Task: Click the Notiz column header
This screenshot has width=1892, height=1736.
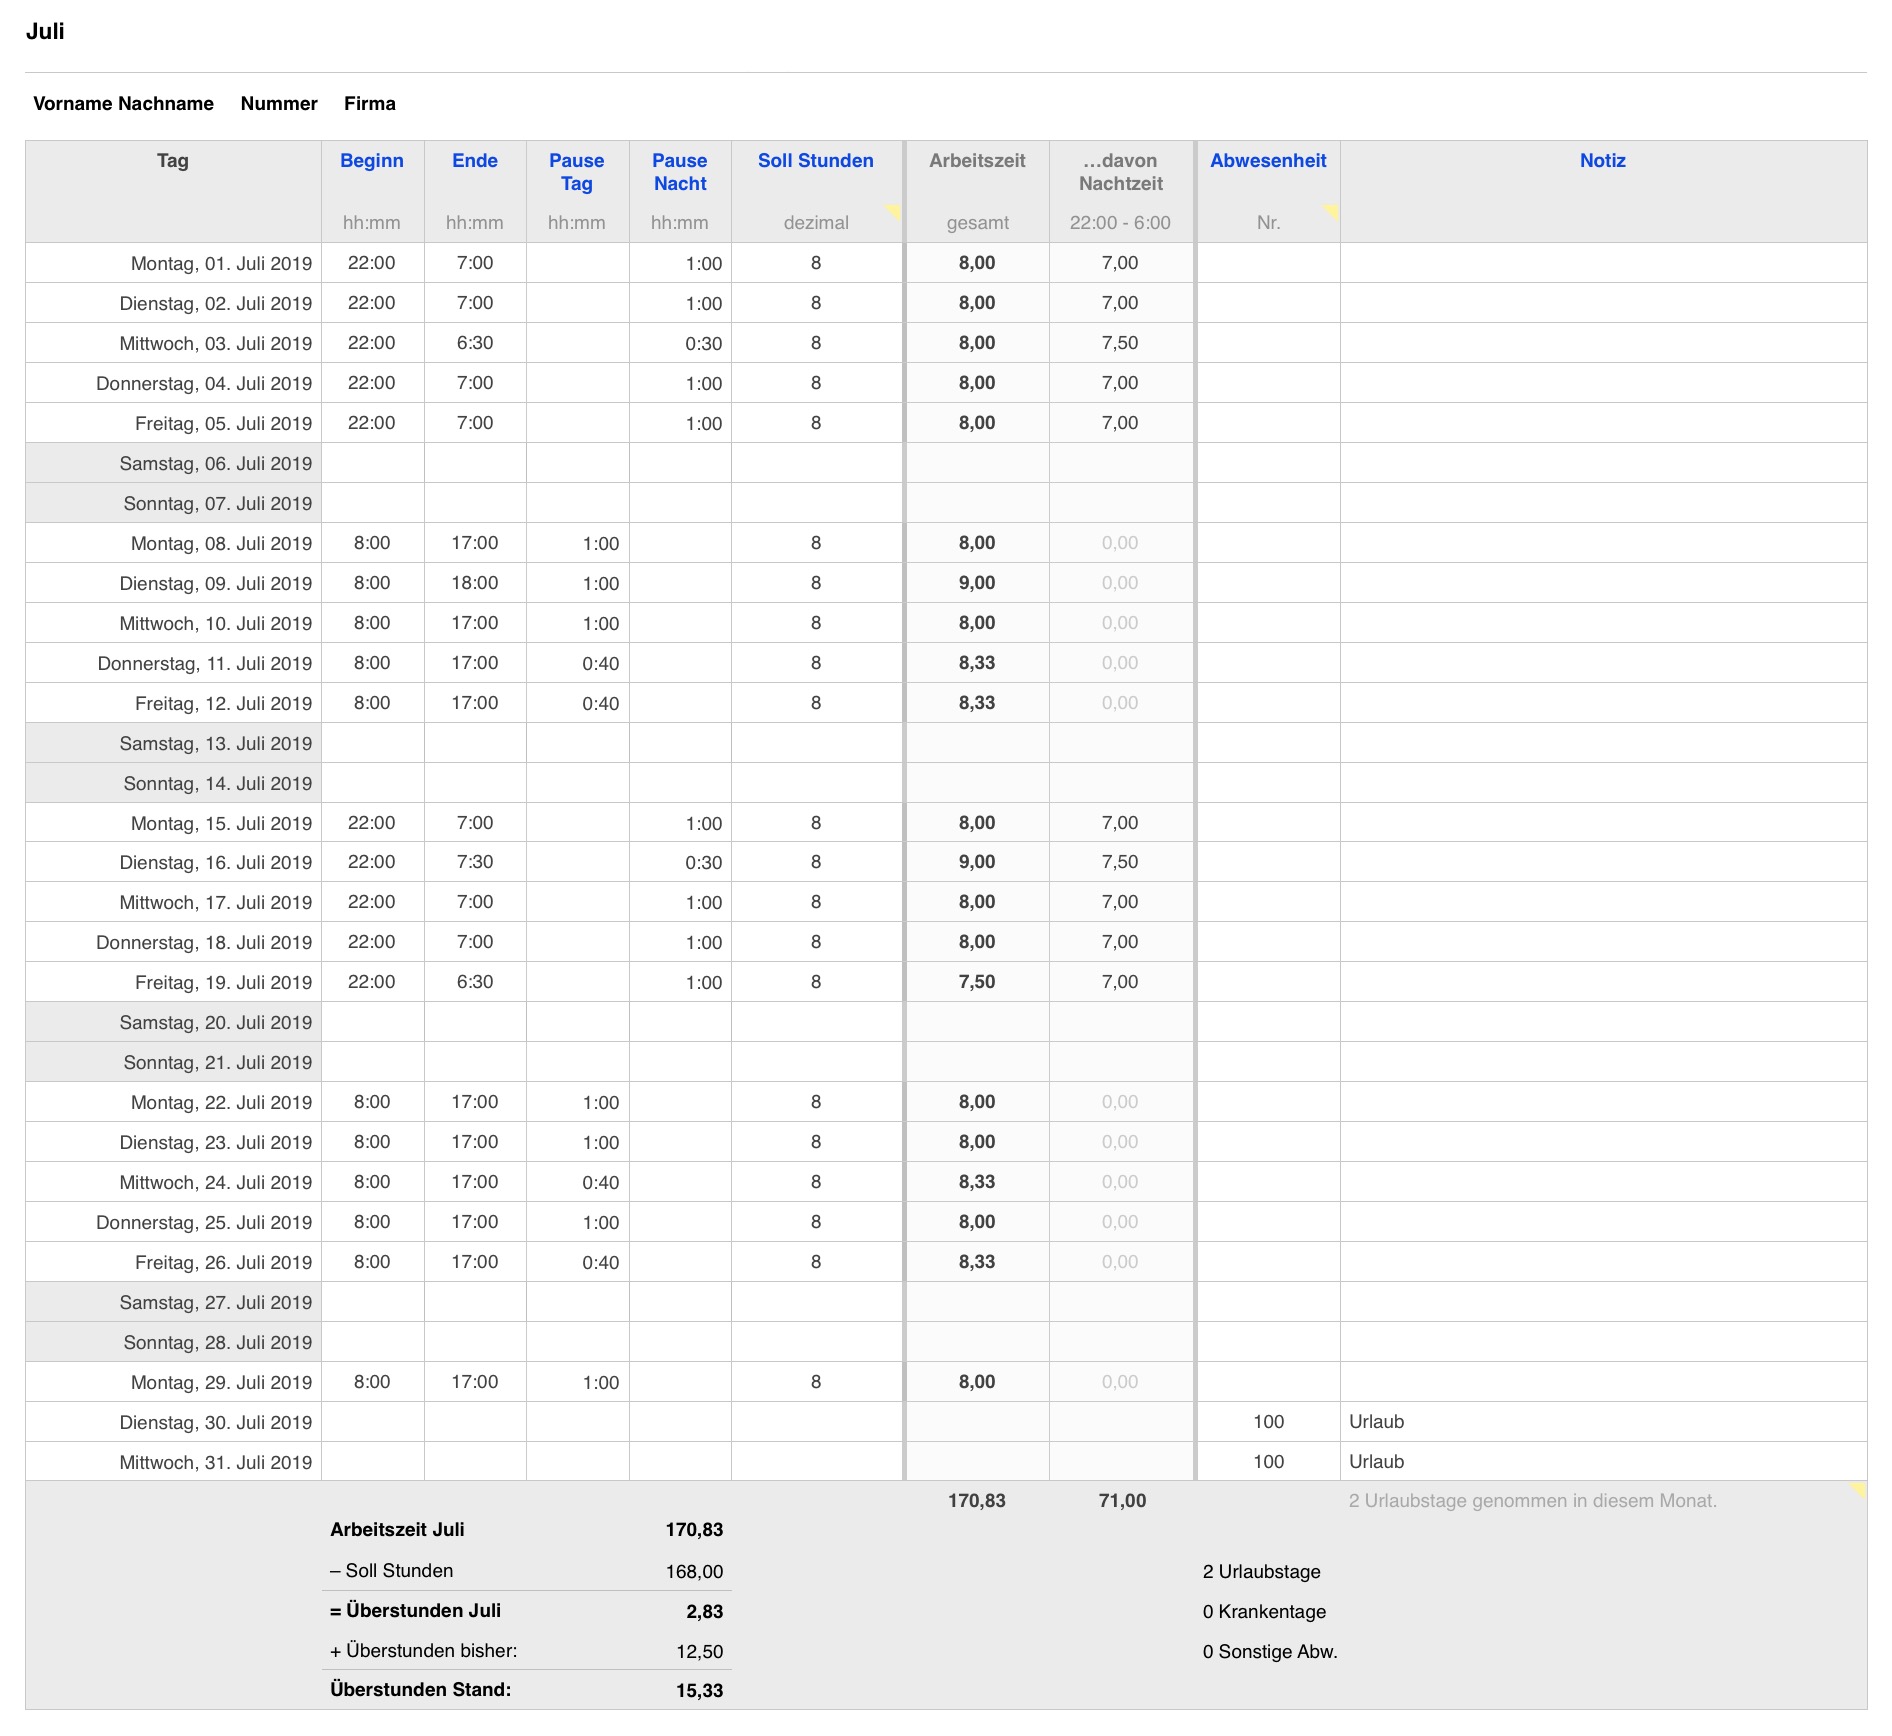Action: (1602, 161)
